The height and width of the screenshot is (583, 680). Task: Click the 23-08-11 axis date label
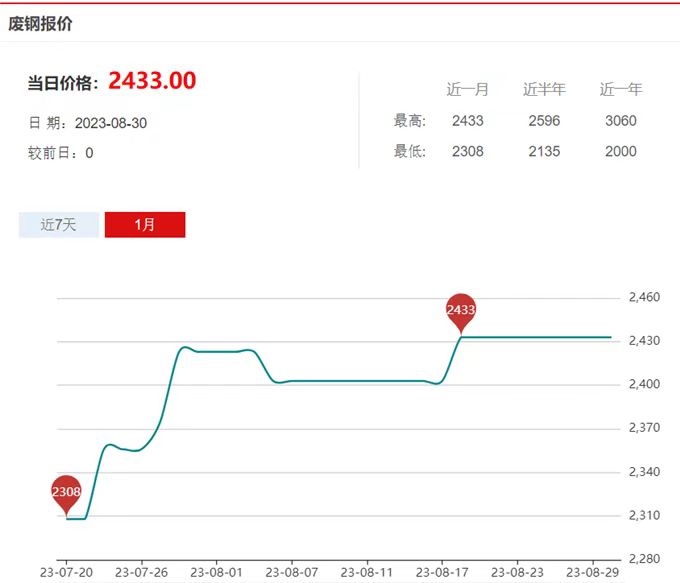click(367, 573)
